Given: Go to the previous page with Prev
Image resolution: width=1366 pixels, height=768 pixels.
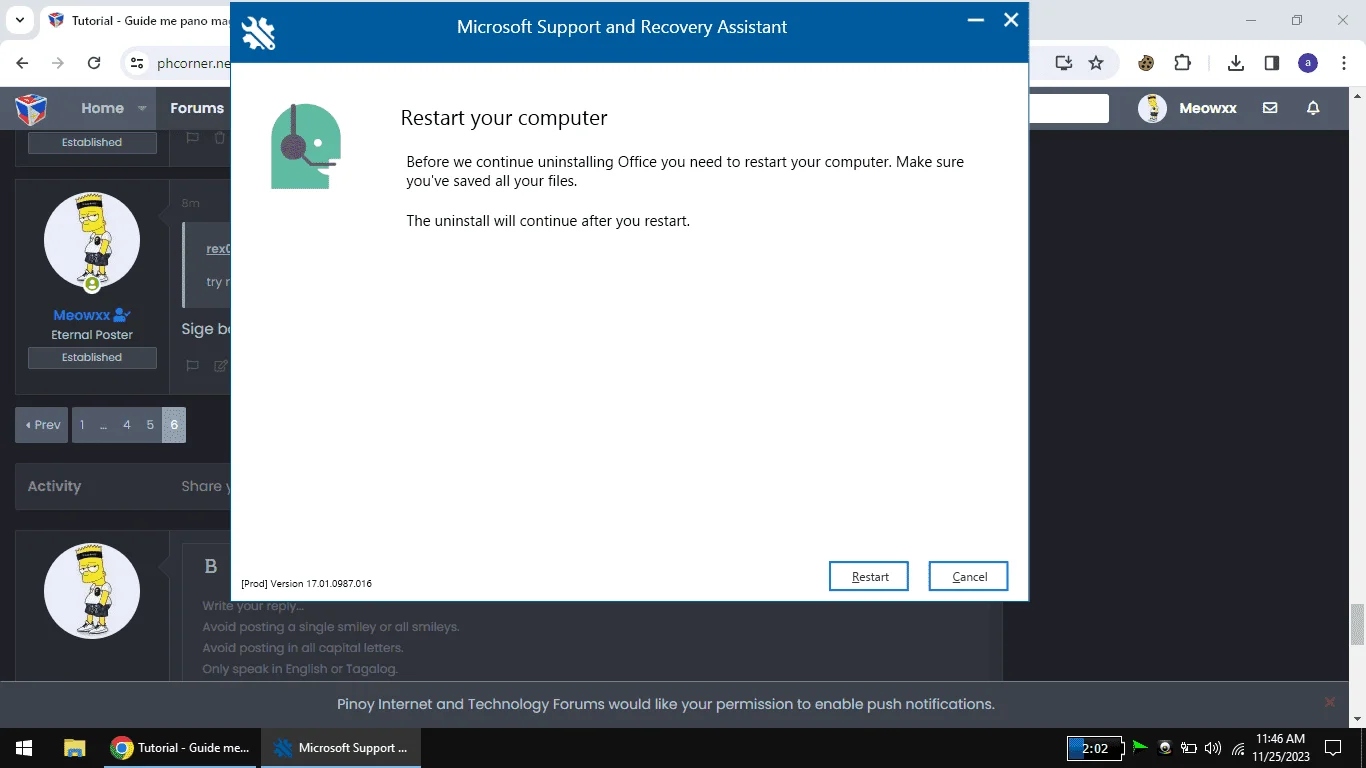Looking at the screenshot, I should tap(42, 425).
